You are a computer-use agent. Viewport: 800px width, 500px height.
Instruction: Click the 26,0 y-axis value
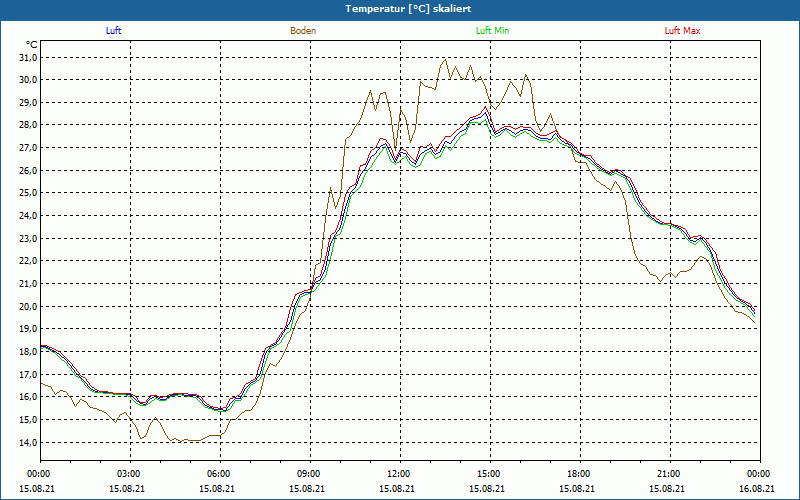click(28, 170)
